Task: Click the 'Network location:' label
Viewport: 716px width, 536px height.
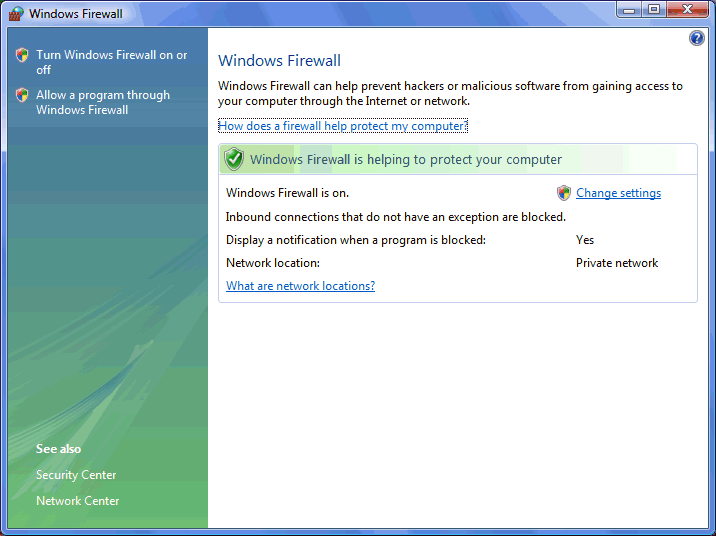Action: tap(273, 263)
